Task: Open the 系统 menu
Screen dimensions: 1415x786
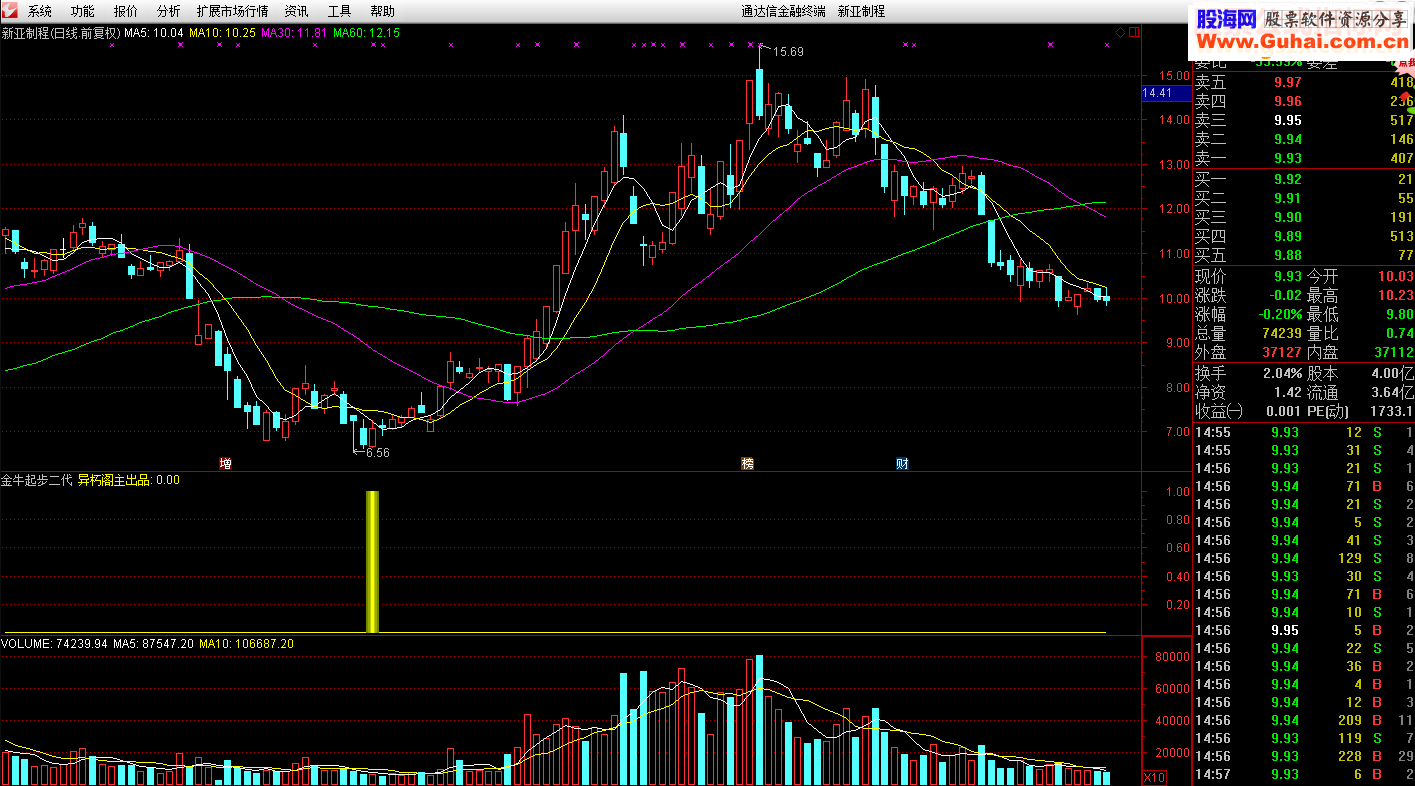Action: coord(40,11)
